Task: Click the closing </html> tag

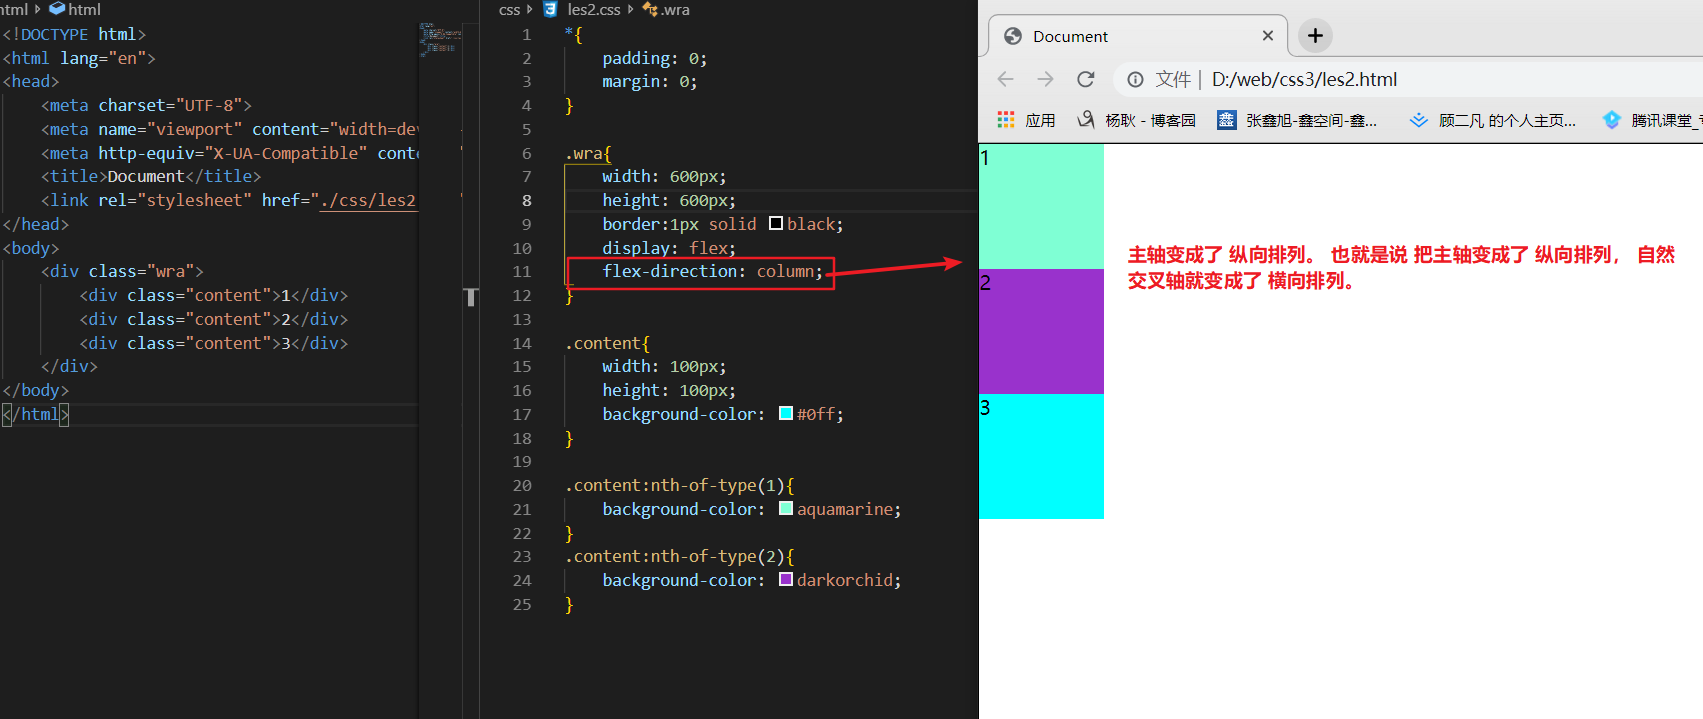Action: coord(36,414)
